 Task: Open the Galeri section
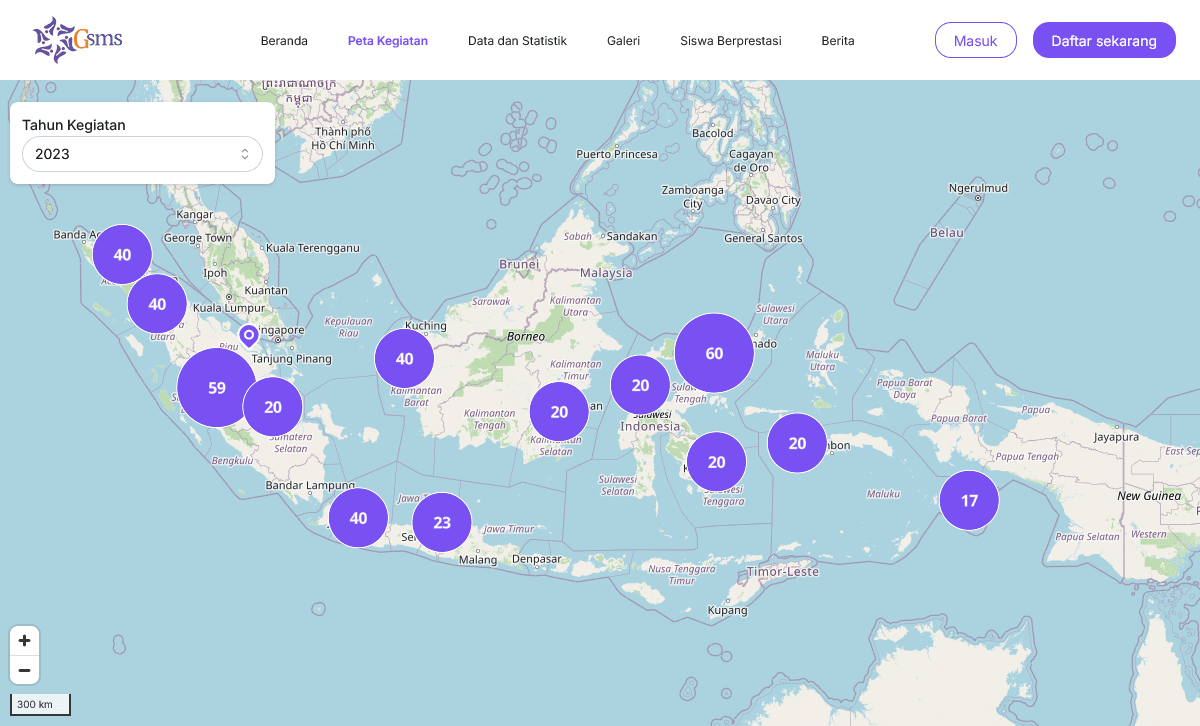click(x=623, y=40)
